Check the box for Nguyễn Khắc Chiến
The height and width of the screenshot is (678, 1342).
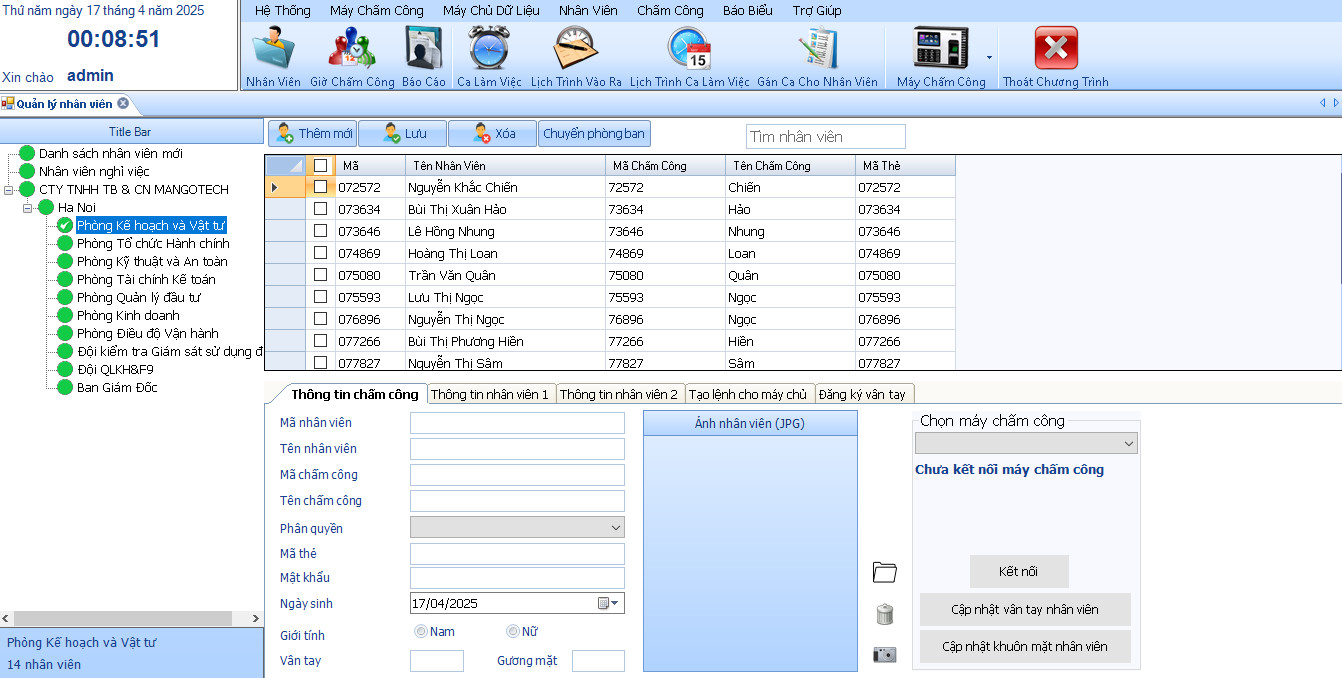tap(320, 187)
